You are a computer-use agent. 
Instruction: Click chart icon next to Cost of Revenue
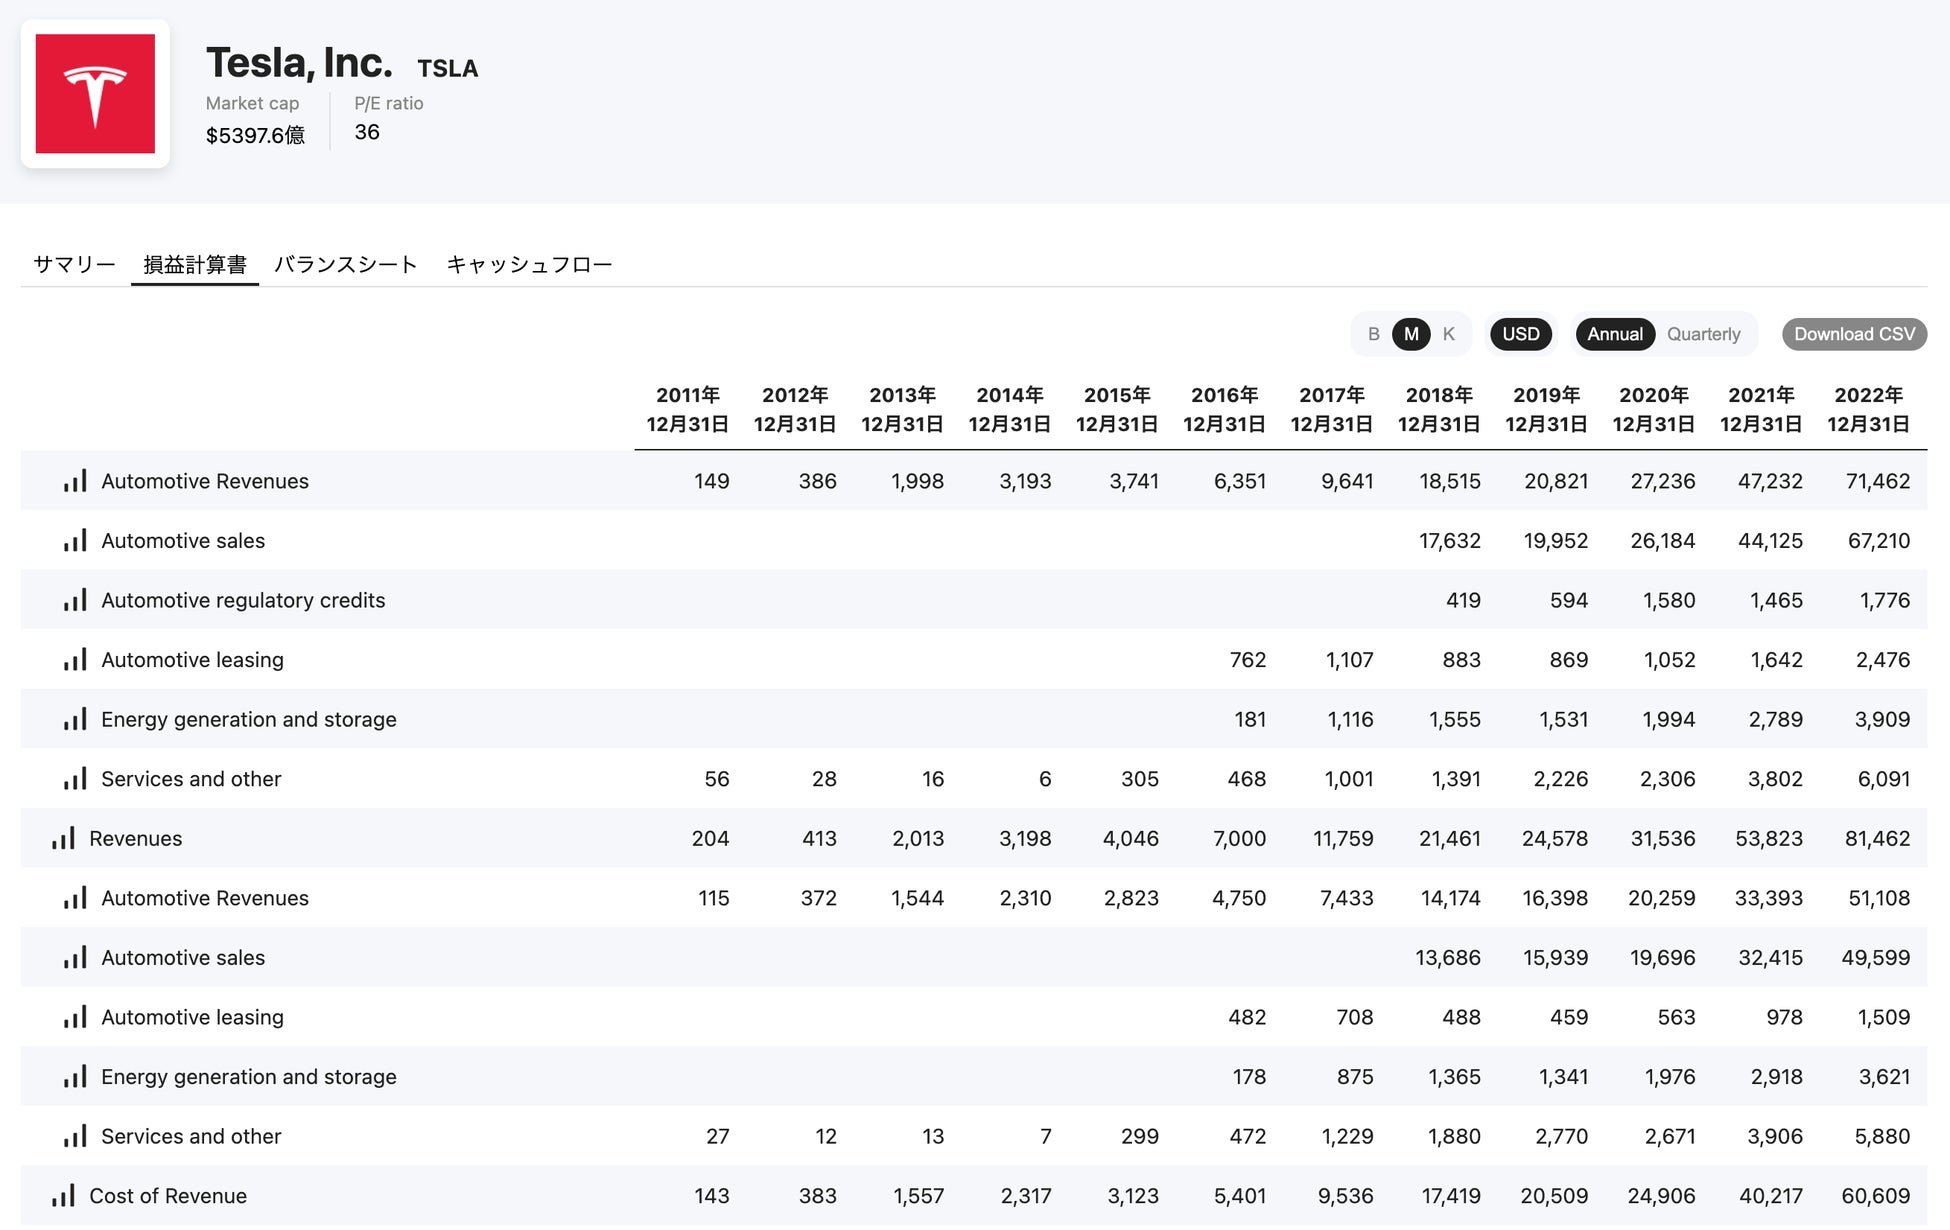[x=63, y=1195]
